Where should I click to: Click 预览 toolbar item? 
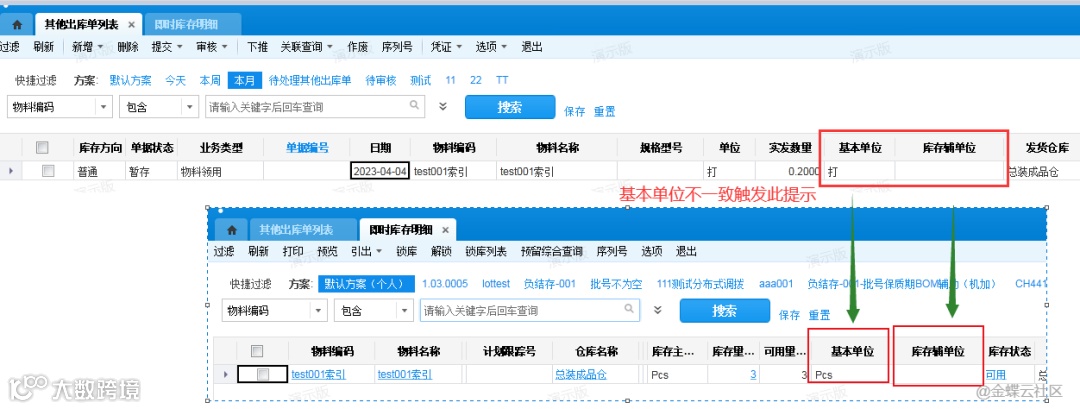[x=327, y=251]
